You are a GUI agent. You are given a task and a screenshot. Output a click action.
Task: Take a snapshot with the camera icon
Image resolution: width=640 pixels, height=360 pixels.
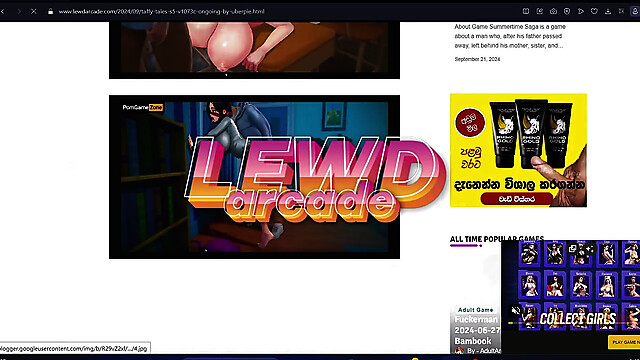(553, 11)
